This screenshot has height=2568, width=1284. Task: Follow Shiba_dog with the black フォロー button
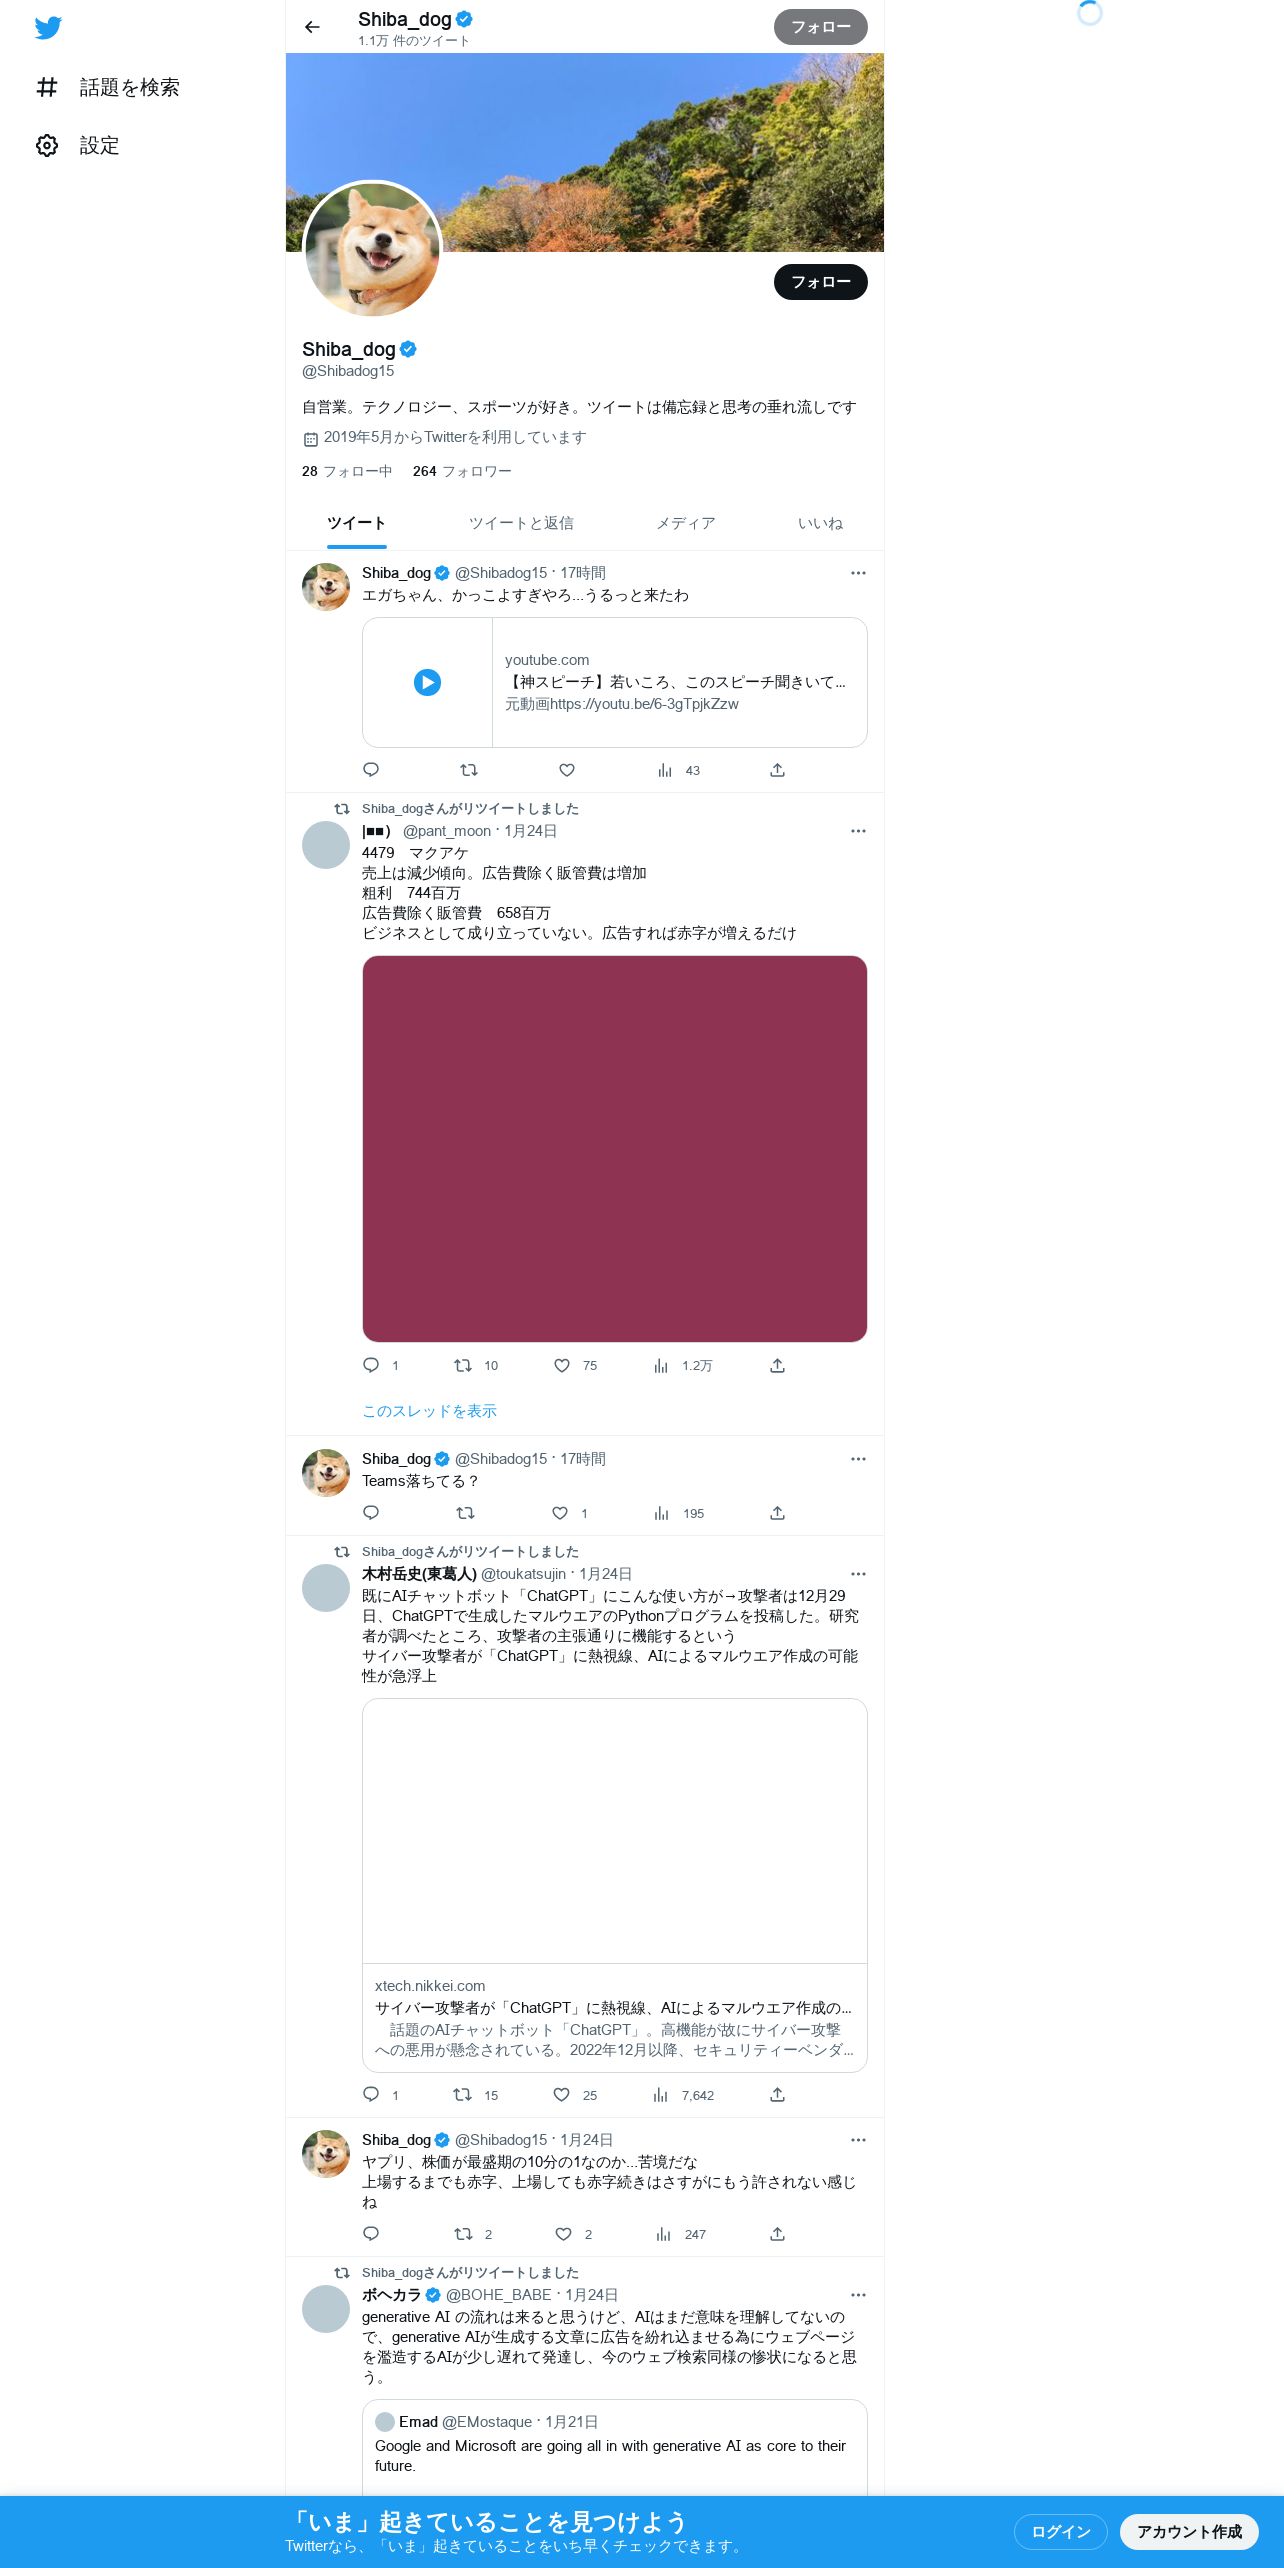click(820, 282)
